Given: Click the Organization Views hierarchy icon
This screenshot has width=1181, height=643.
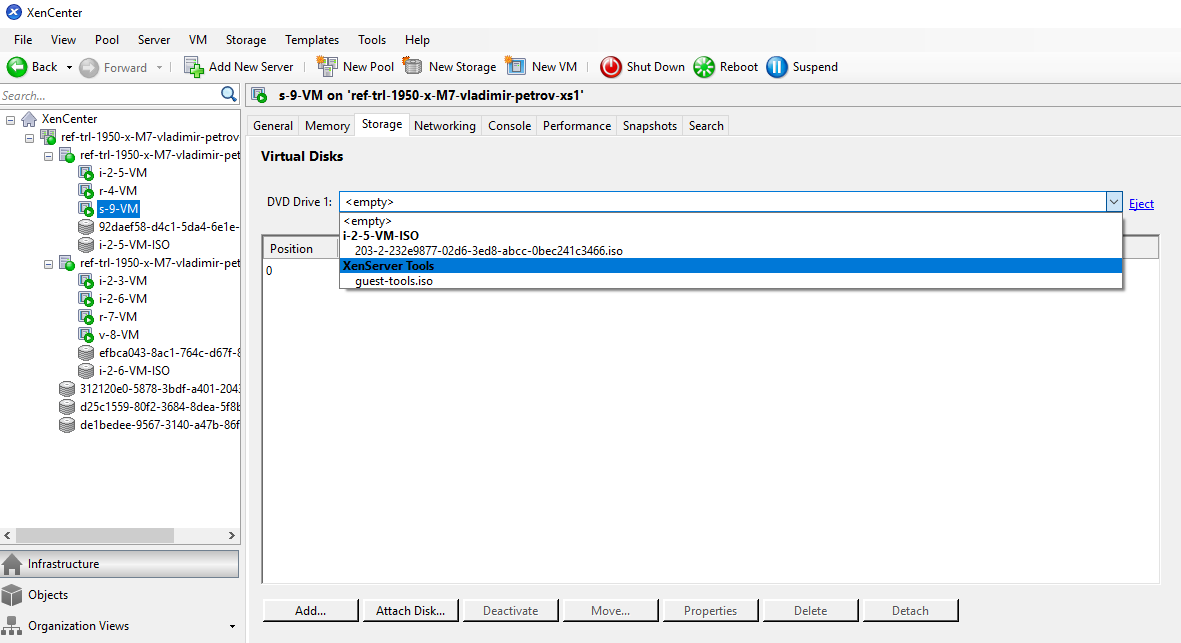Looking at the screenshot, I should (x=12, y=626).
